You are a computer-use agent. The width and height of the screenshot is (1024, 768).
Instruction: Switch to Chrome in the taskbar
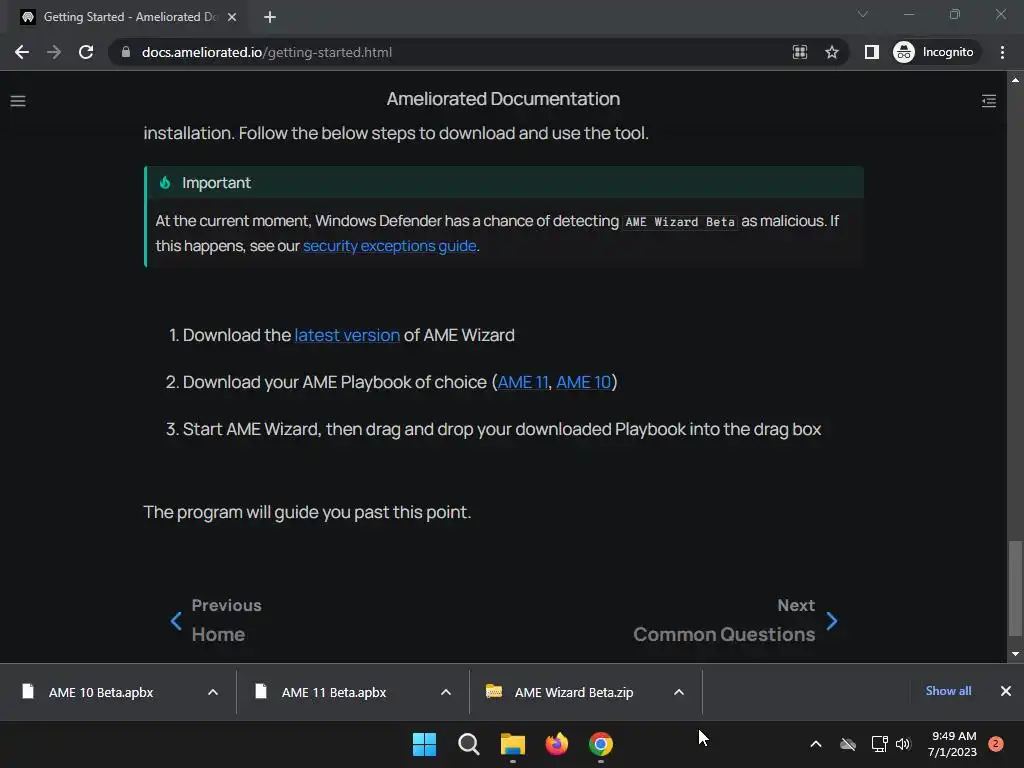(x=601, y=744)
